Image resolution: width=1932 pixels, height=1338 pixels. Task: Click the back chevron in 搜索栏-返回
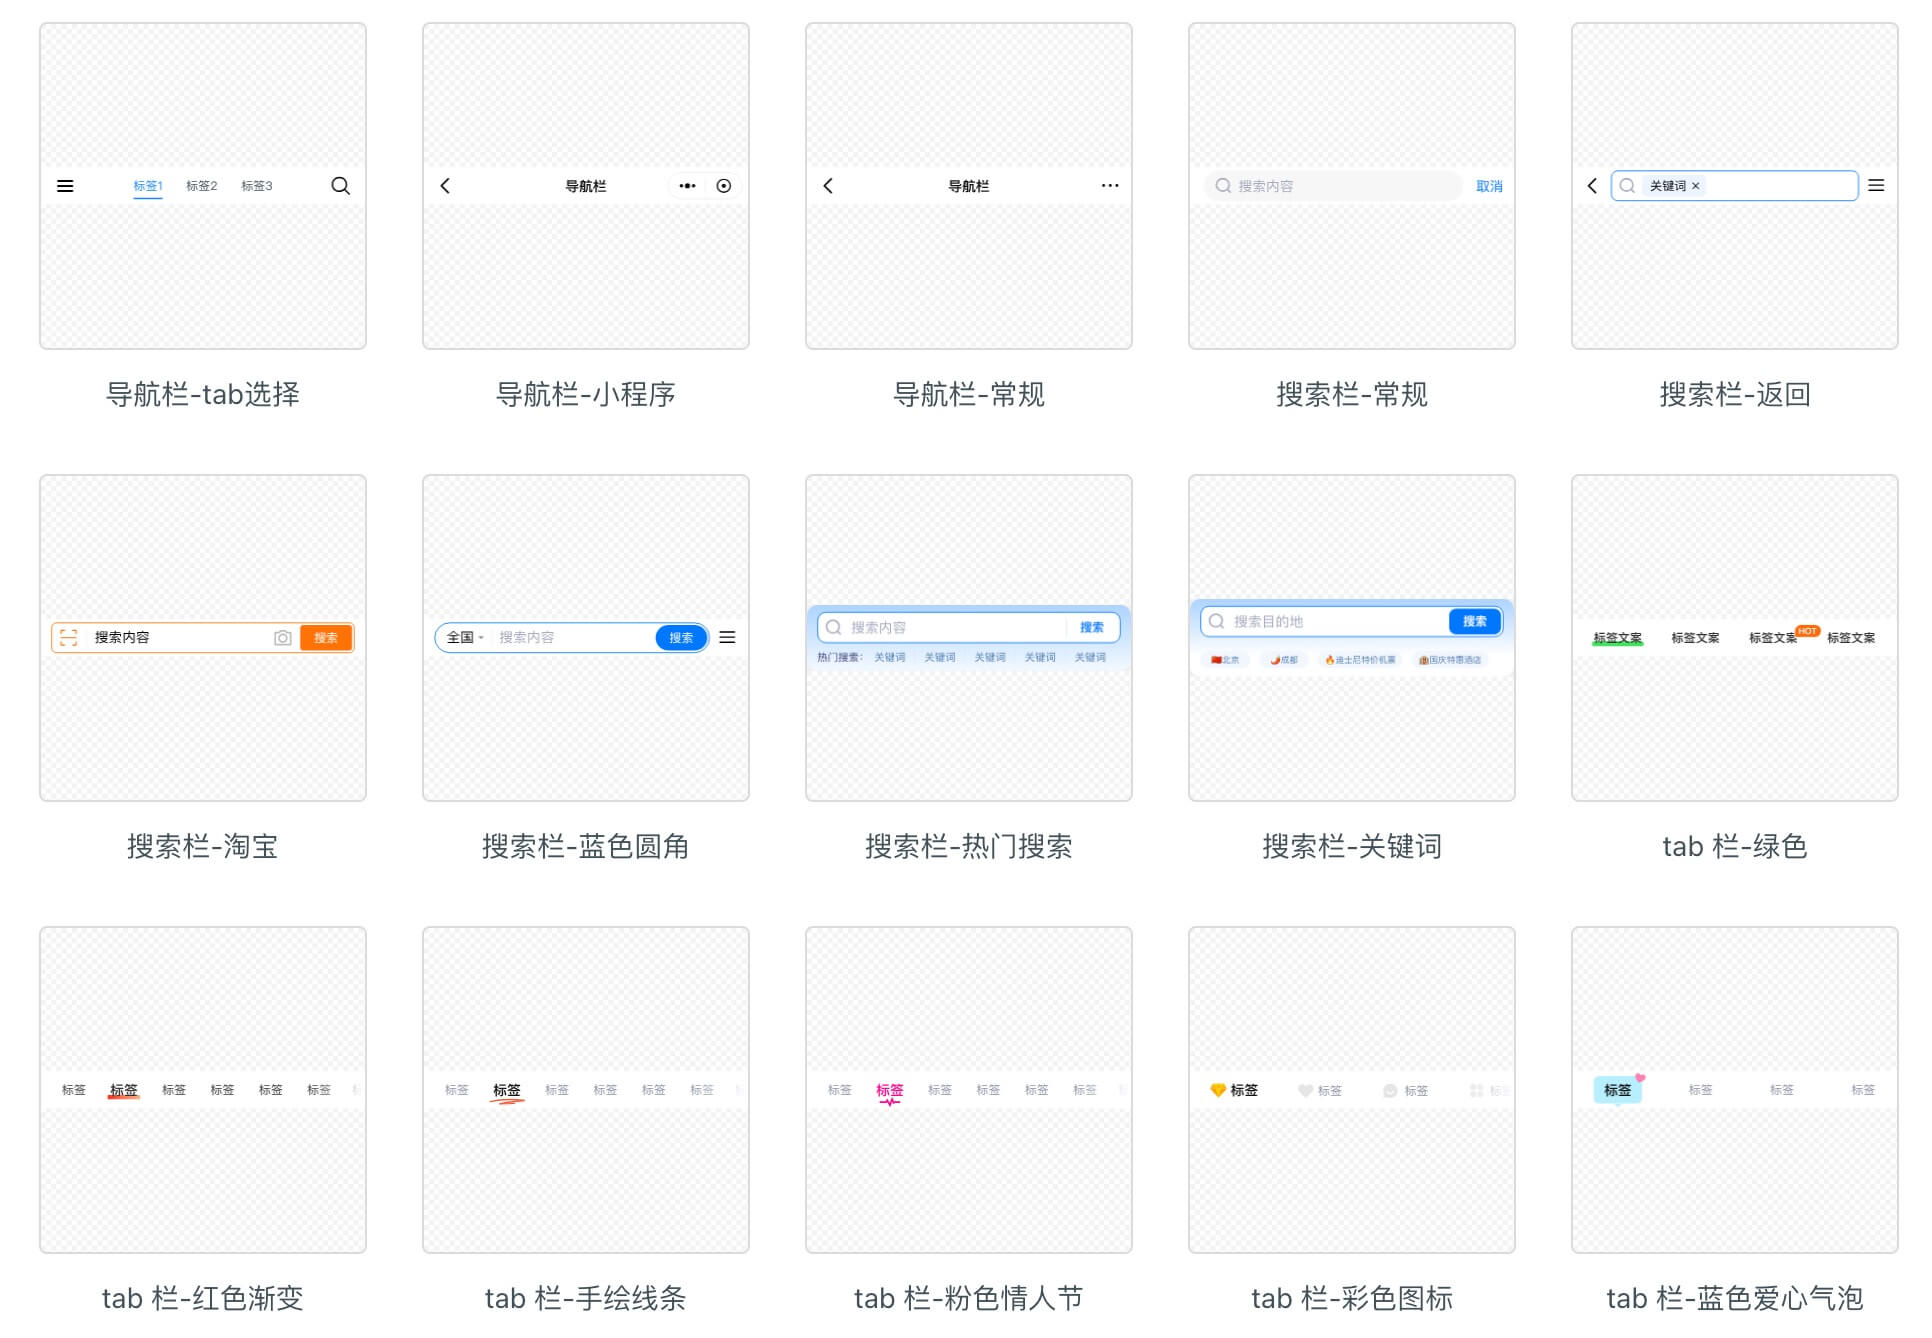(1592, 186)
